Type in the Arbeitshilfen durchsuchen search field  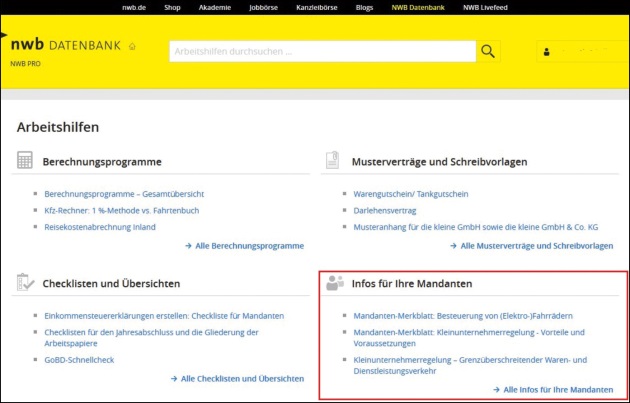320,51
